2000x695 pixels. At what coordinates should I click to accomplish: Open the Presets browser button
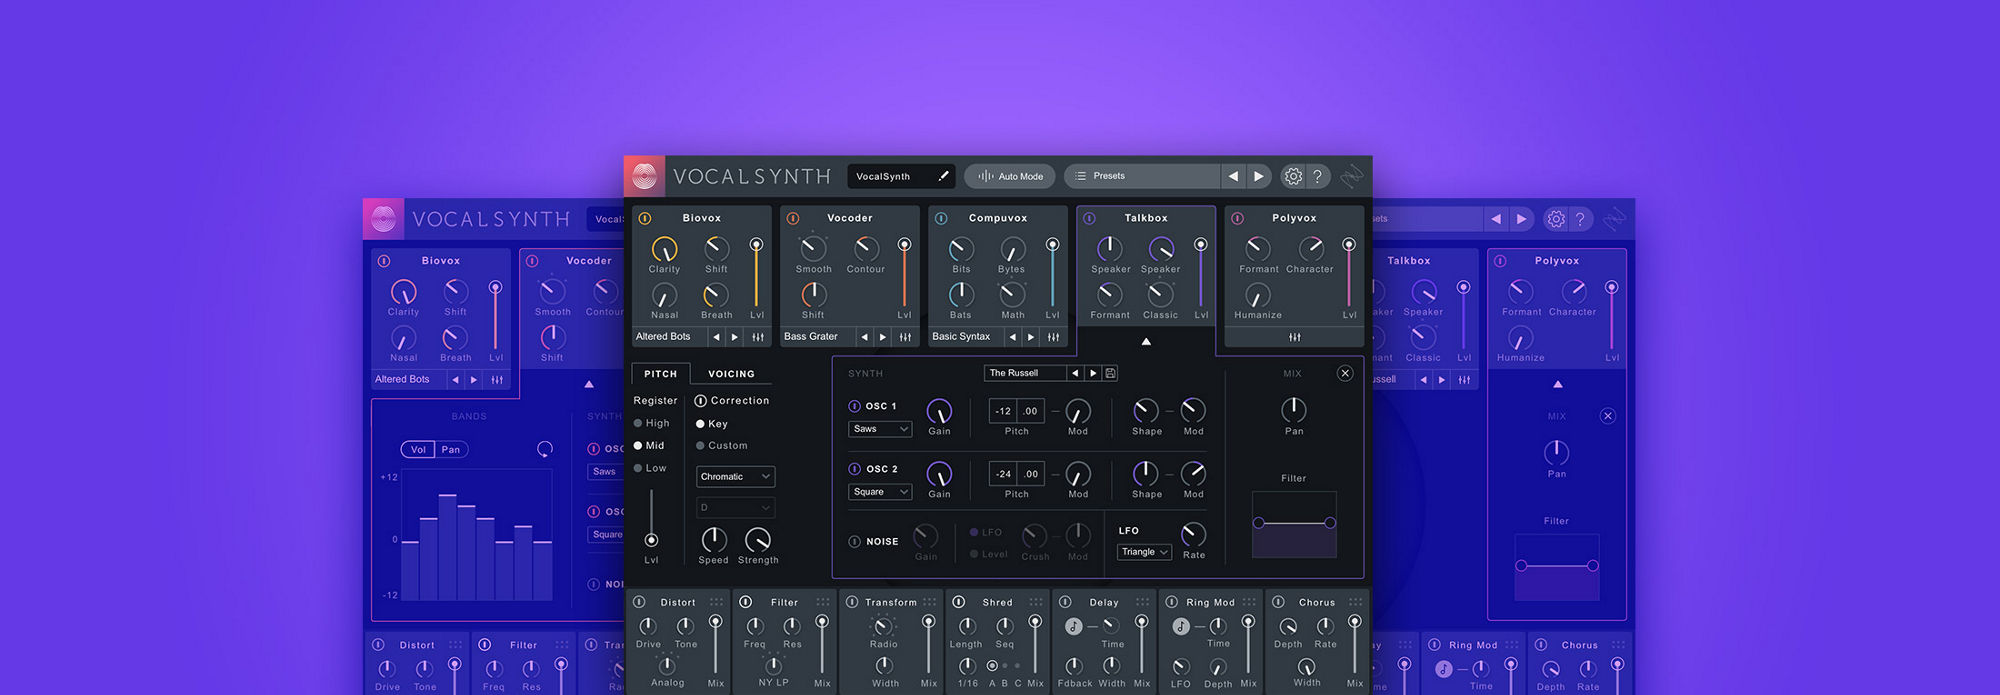[x=1142, y=176]
